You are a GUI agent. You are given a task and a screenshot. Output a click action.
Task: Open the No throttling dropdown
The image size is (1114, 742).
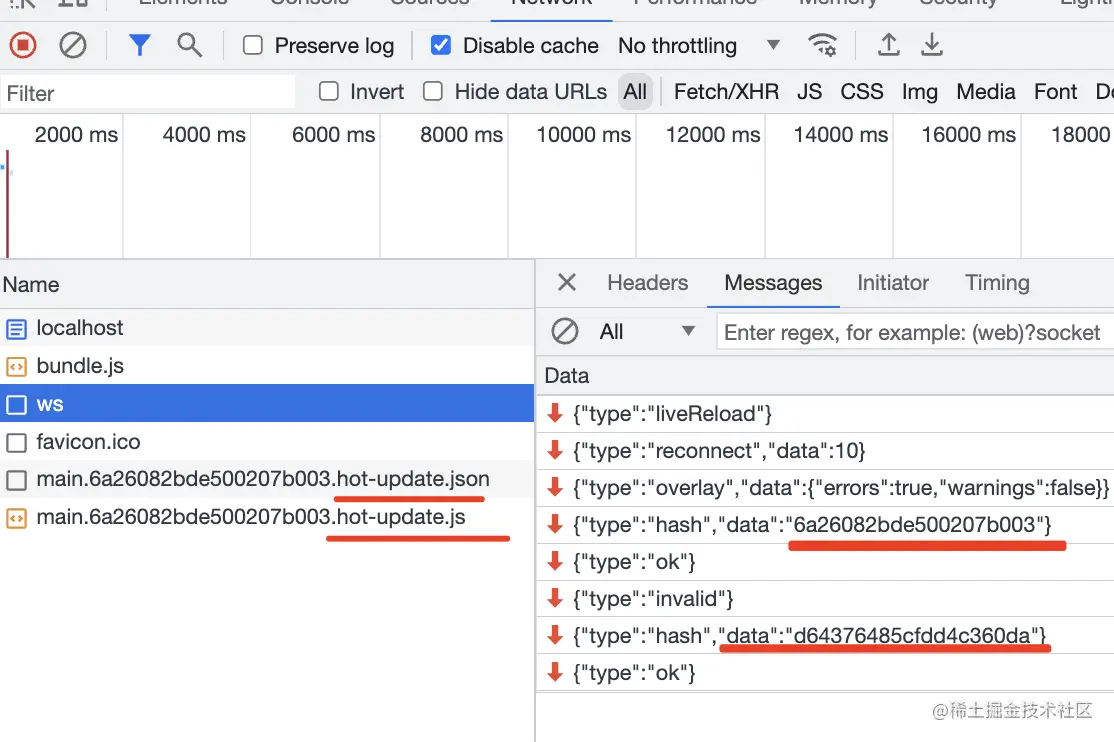pyautogui.click(x=699, y=45)
